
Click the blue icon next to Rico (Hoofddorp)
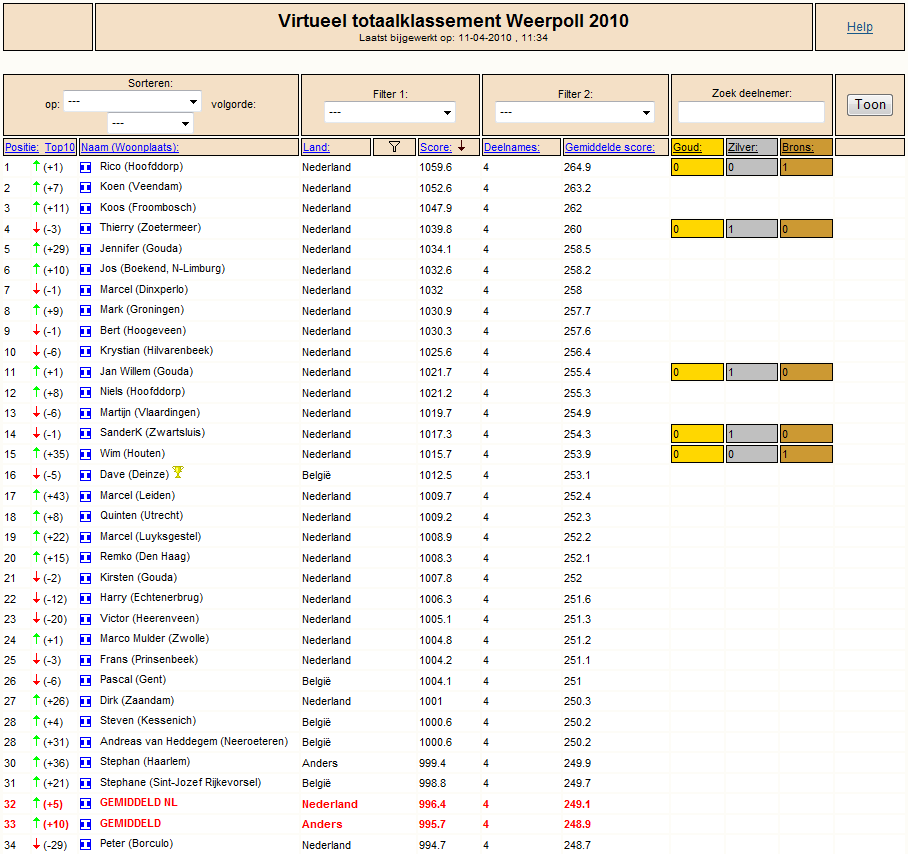[86, 167]
